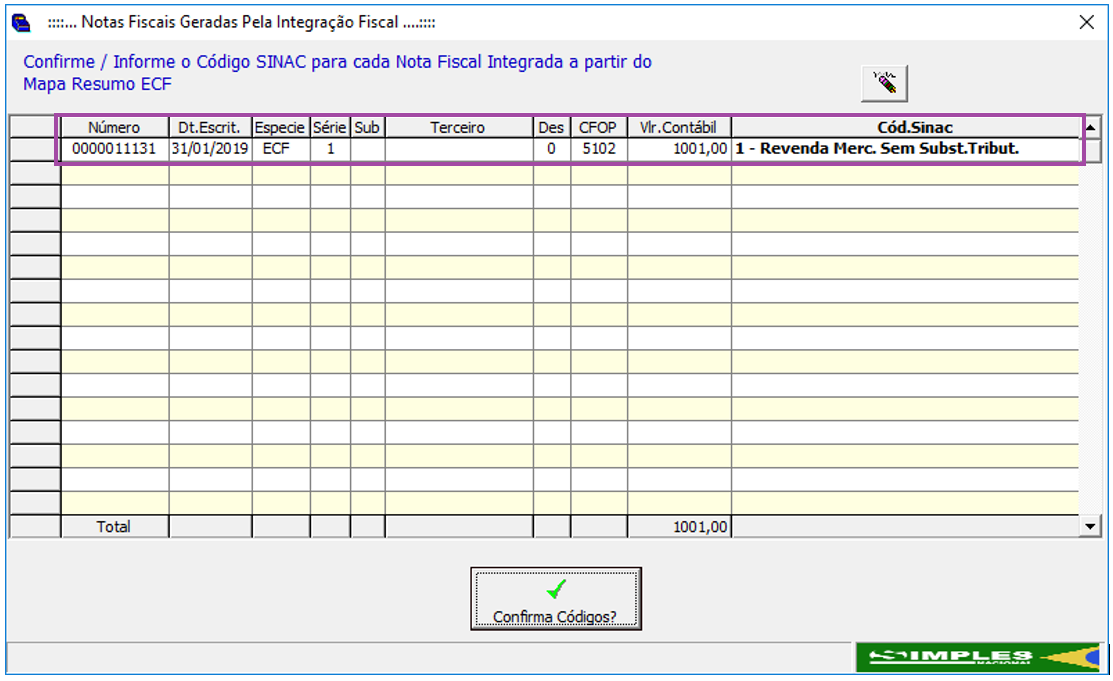Select the ECF species cell
The image size is (1113, 681).
click(280, 149)
